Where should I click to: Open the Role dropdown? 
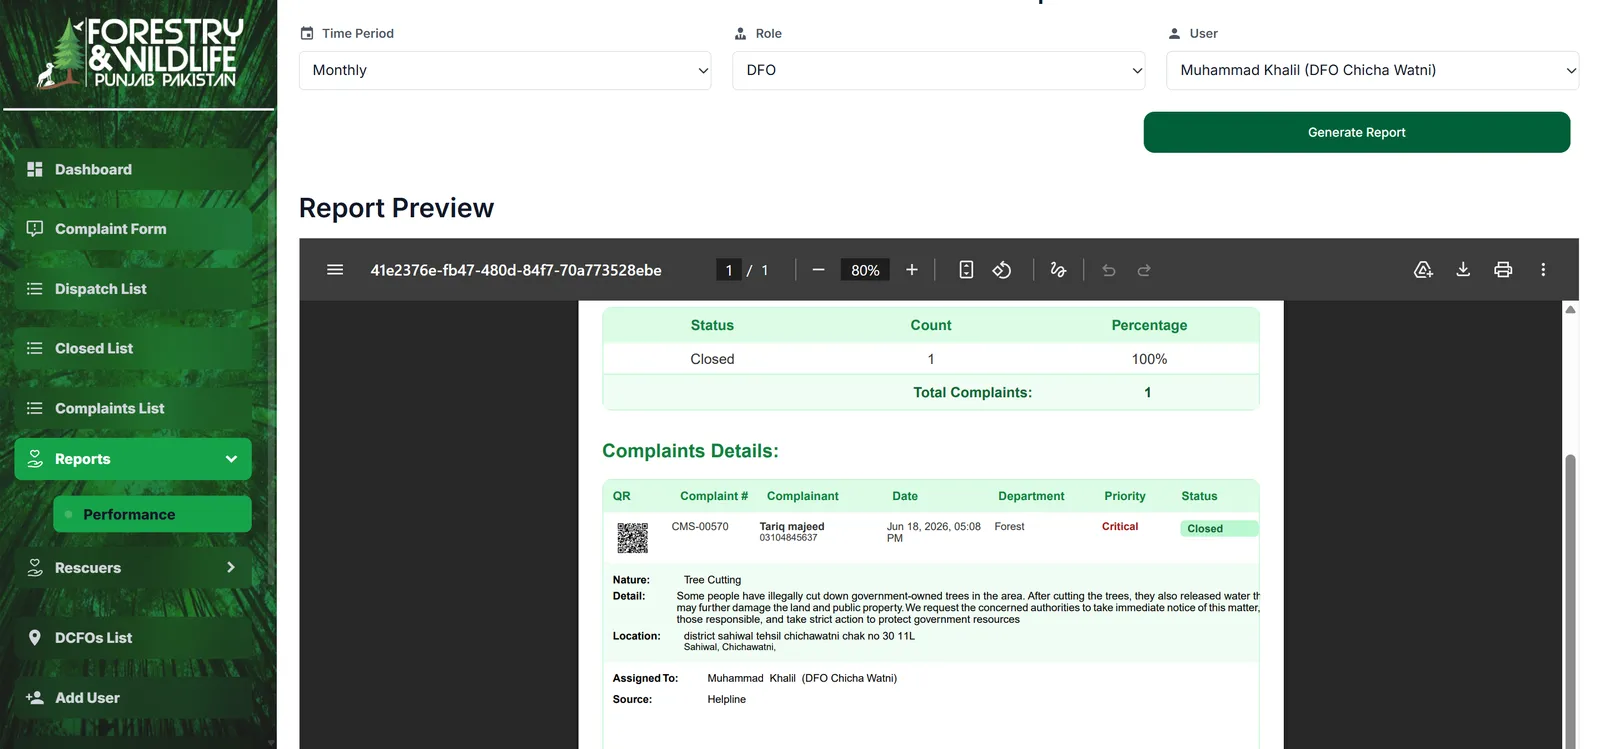tap(939, 70)
